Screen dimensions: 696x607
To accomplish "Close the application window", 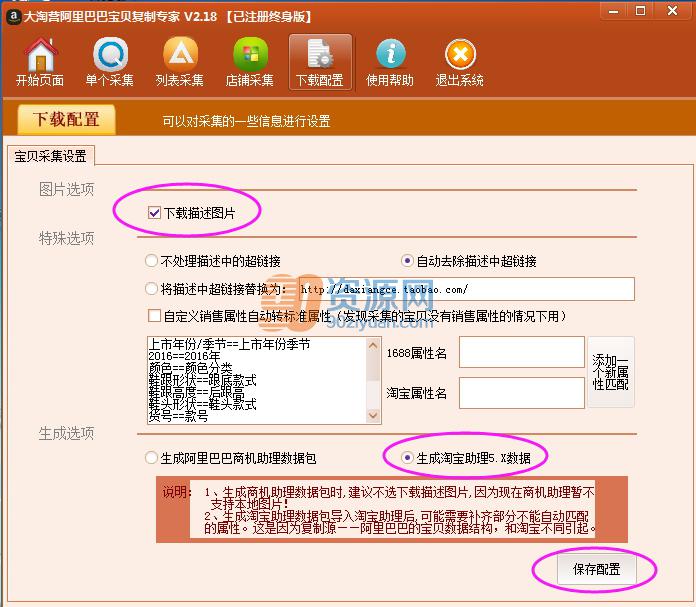I will coord(672,11).
